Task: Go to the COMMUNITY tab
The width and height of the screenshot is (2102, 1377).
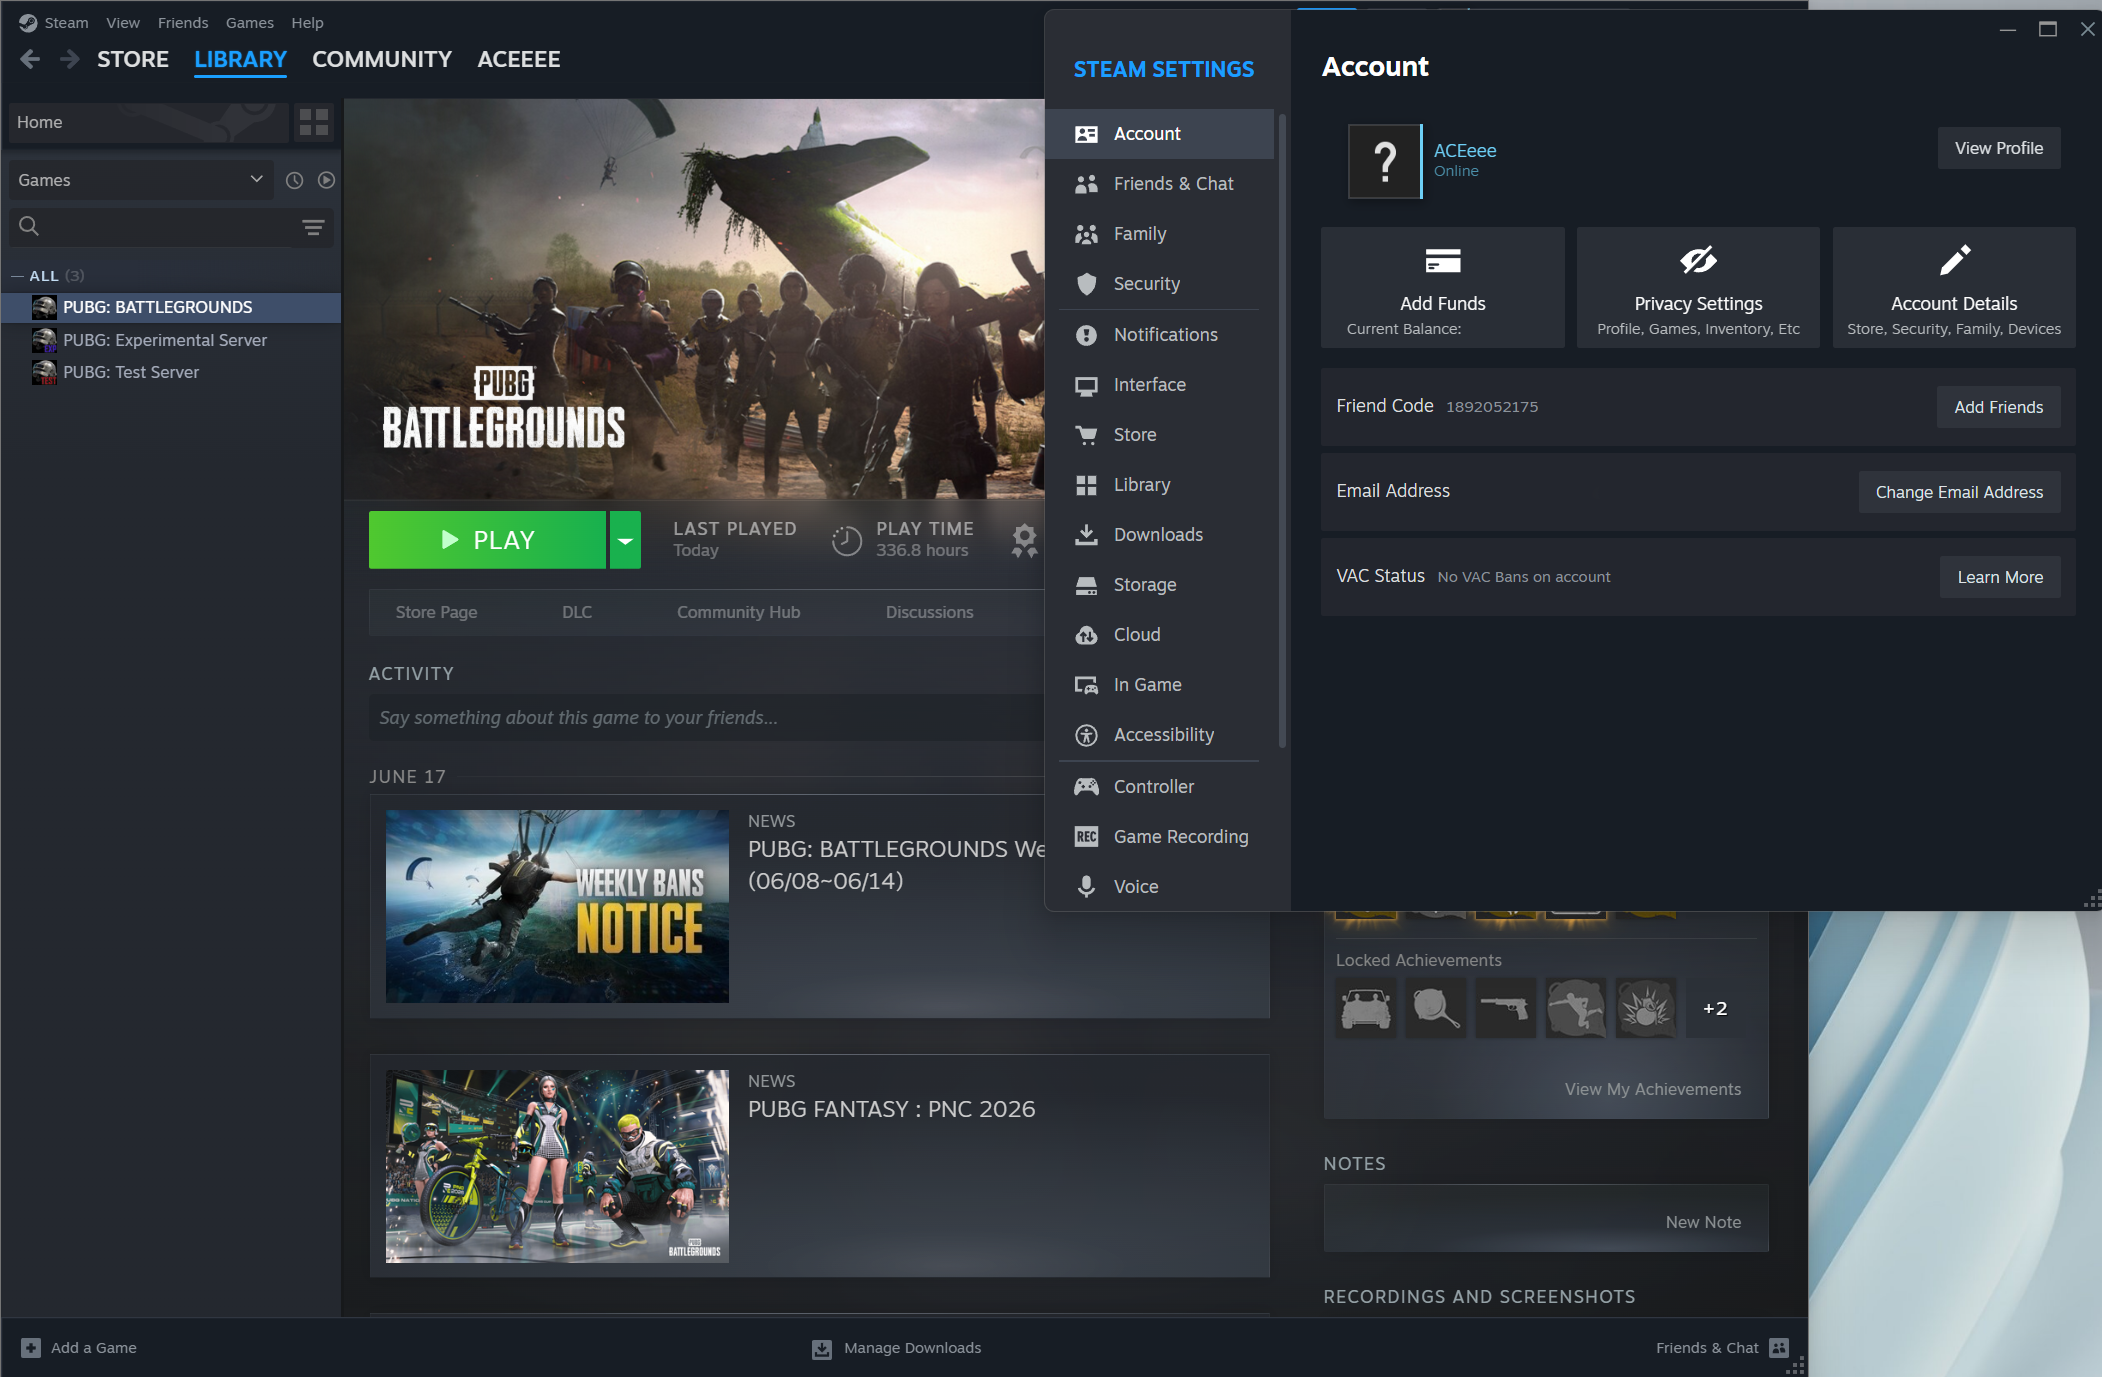Action: pos(382,59)
